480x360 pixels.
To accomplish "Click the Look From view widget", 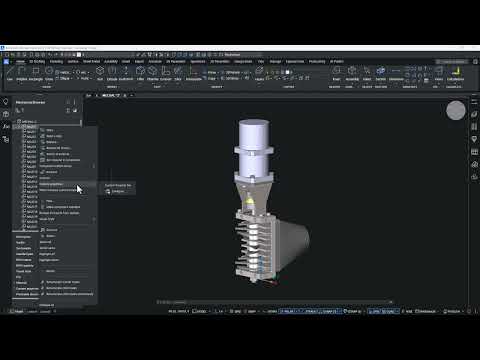I will 456,110.
